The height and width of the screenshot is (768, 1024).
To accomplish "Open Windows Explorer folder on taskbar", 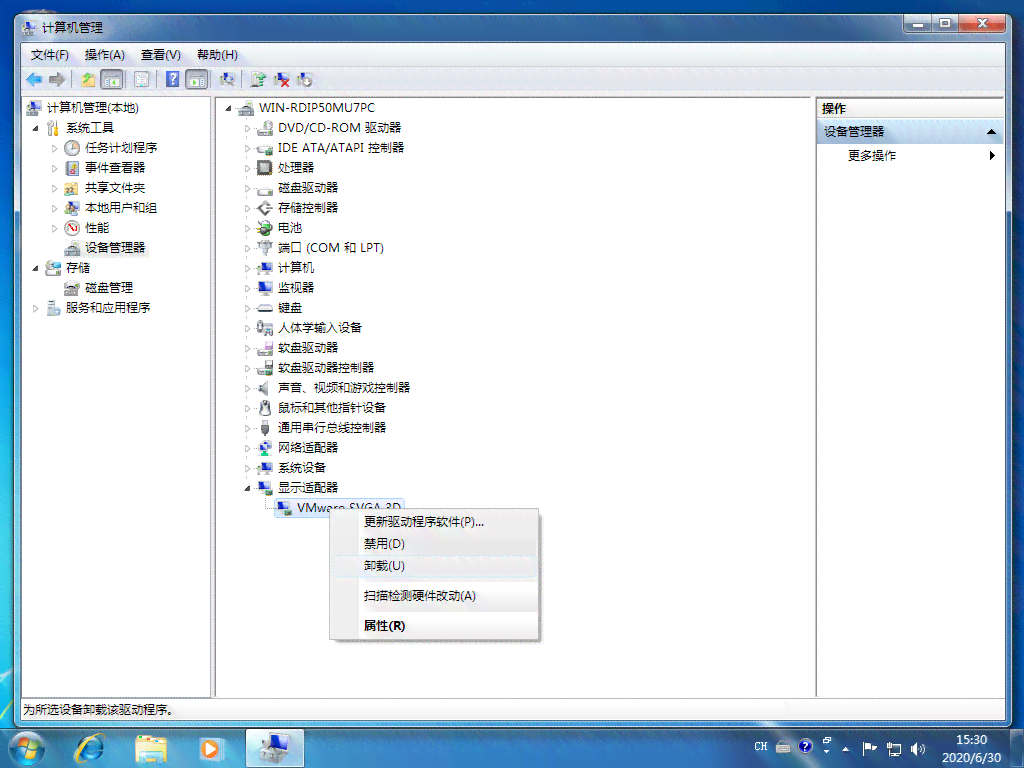I will click(150, 748).
